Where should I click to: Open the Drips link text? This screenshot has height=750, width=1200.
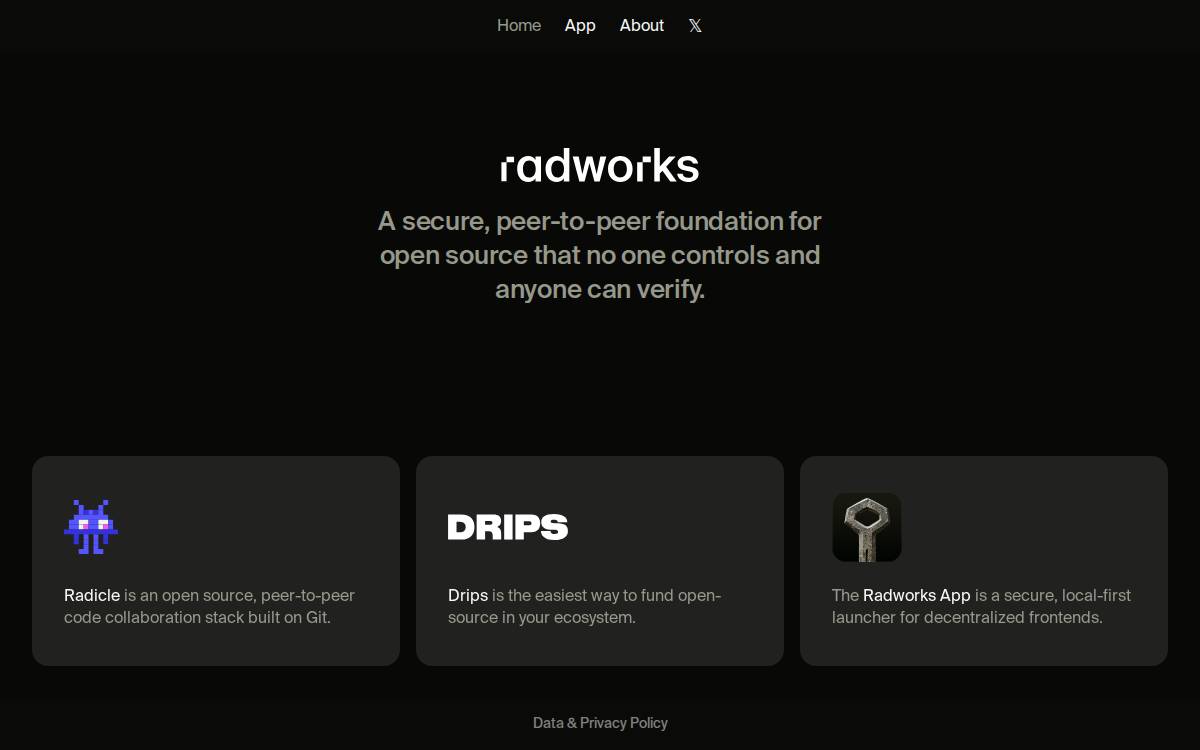pos(468,595)
